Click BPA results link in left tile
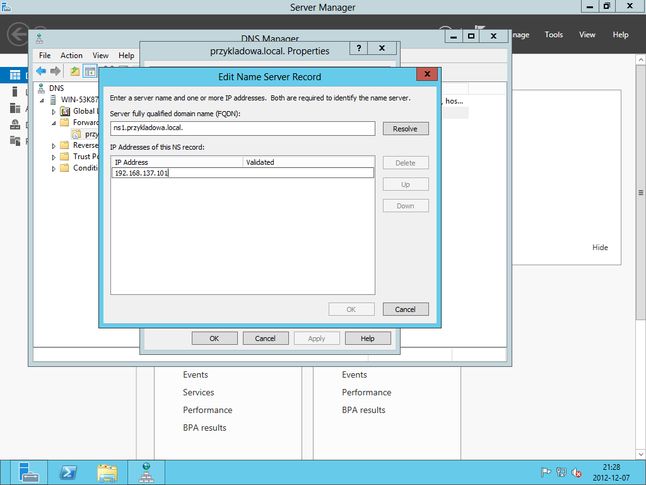Image resolution: width=646 pixels, height=485 pixels. (204, 428)
